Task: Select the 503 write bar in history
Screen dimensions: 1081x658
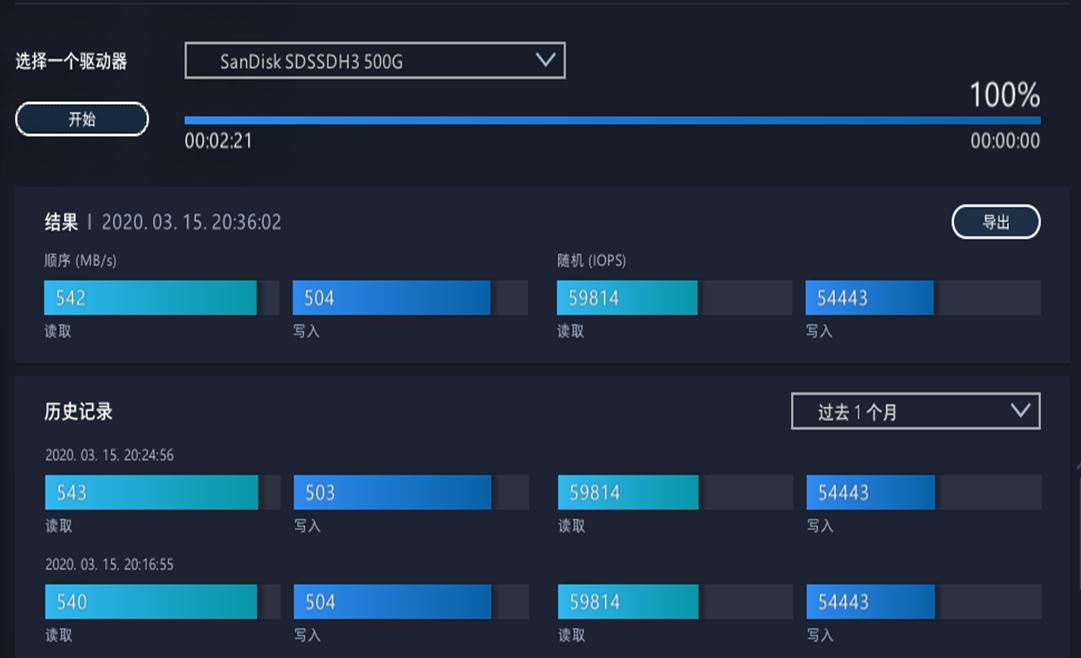Action: tap(392, 492)
